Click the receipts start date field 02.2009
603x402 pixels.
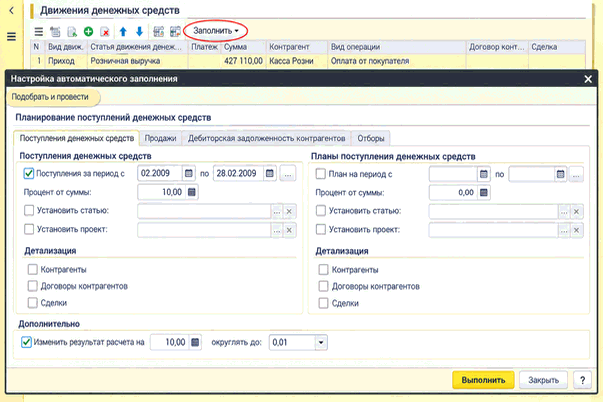pyautogui.click(x=160, y=173)
